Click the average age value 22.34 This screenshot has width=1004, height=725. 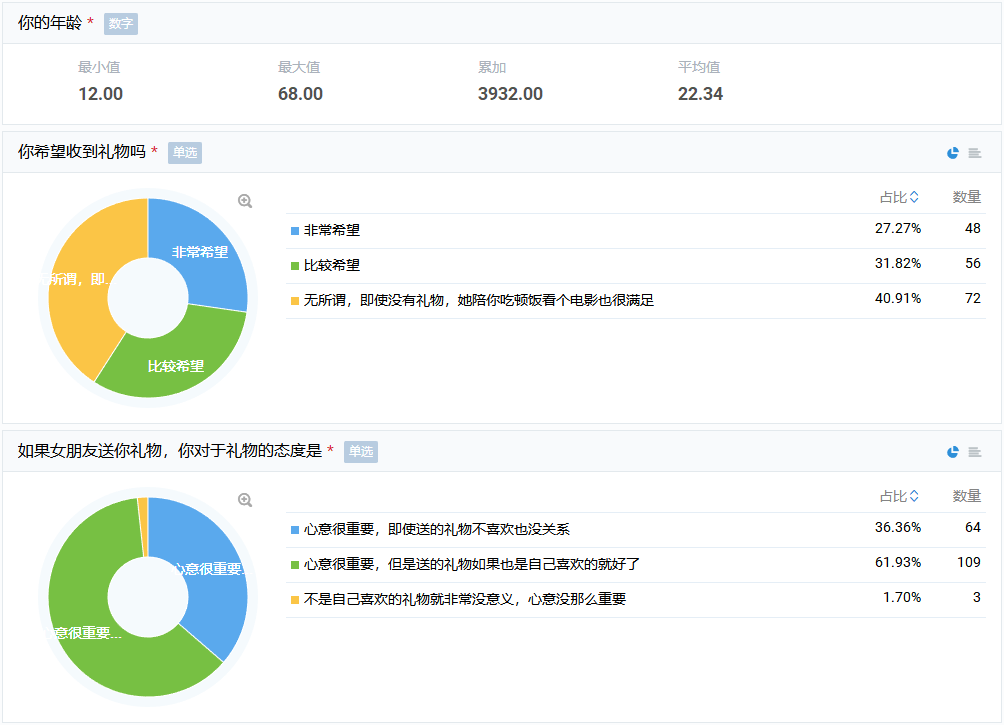[700, 94]
